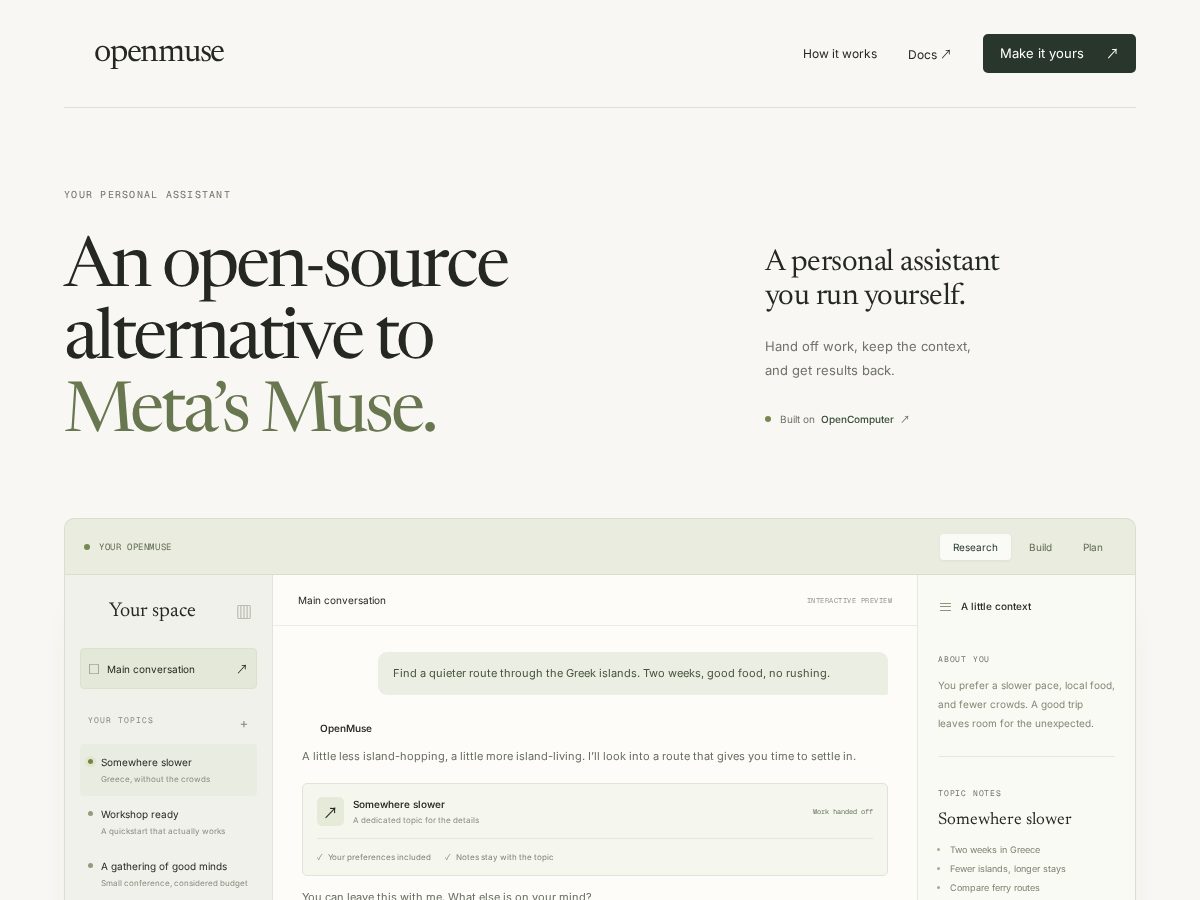
Task: Click the Two weeks in Greece note
Action: pyautogui.click(x=995, y=850)
